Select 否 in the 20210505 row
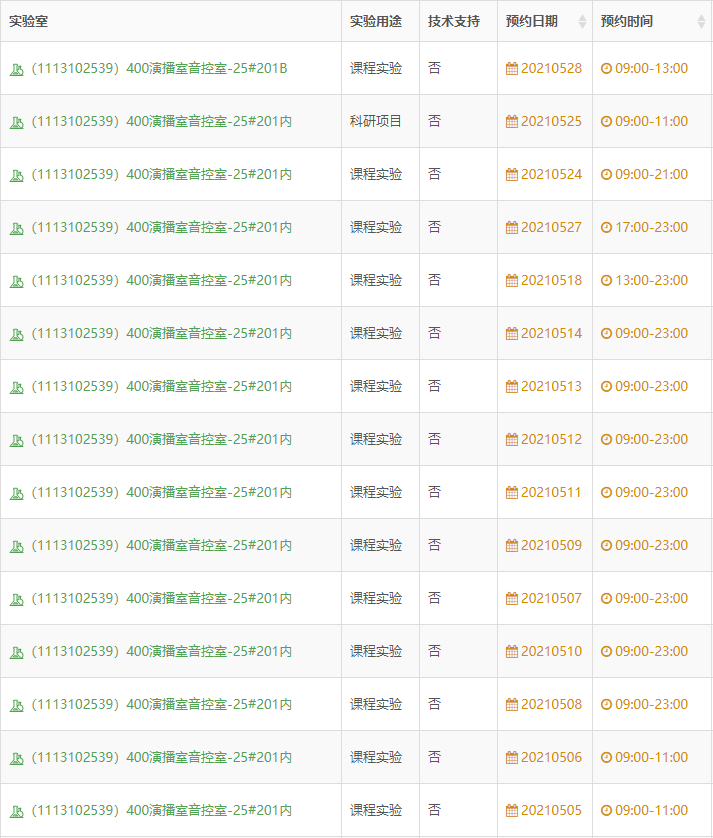 click(x=435, y=810)
